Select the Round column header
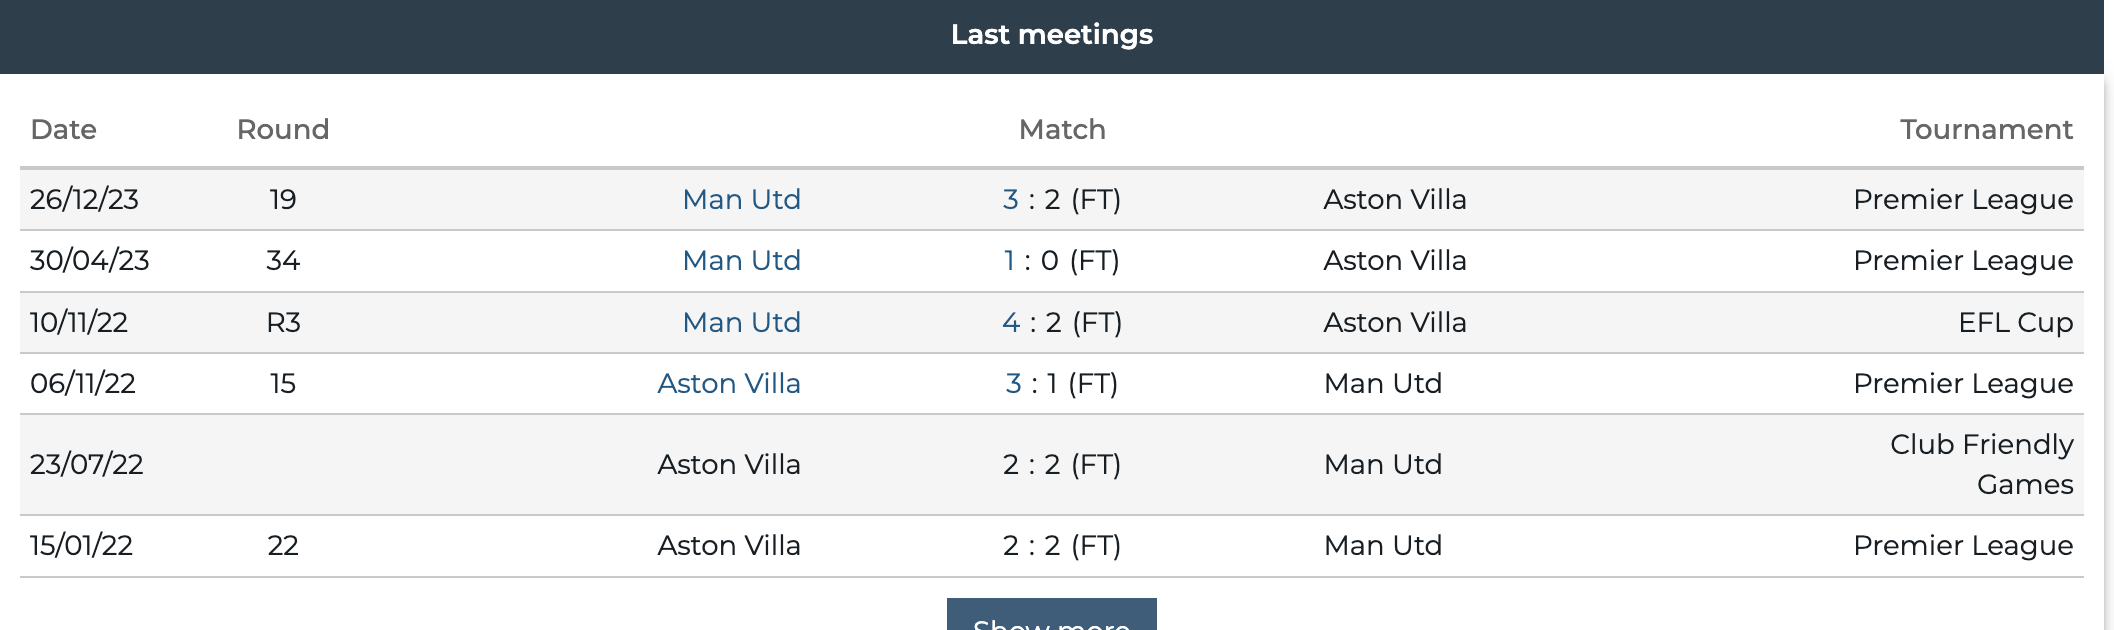The image size is (2114, 630). 283,129
